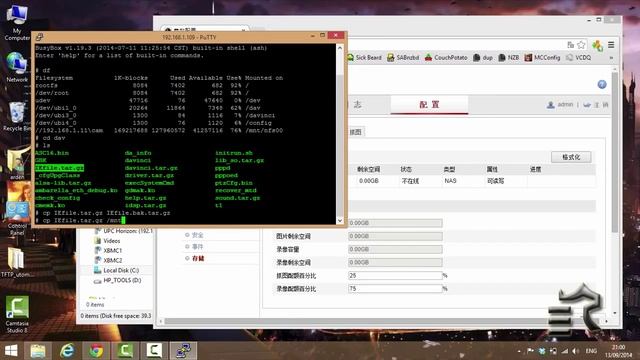Viewport: 640px width, 360px height.
Task: Open the dup bookmark
Action: coord(483,58)
